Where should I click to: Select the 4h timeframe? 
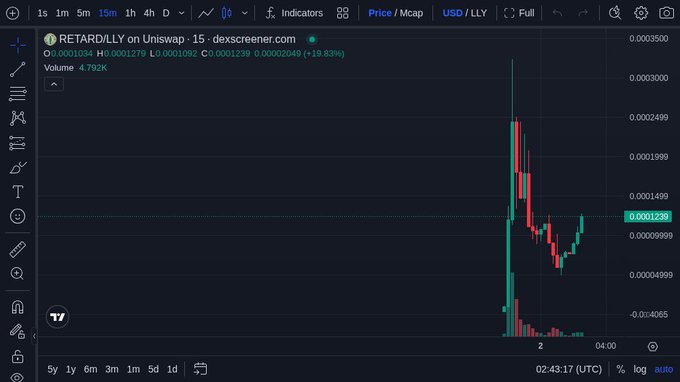click(x=149, y=13)
